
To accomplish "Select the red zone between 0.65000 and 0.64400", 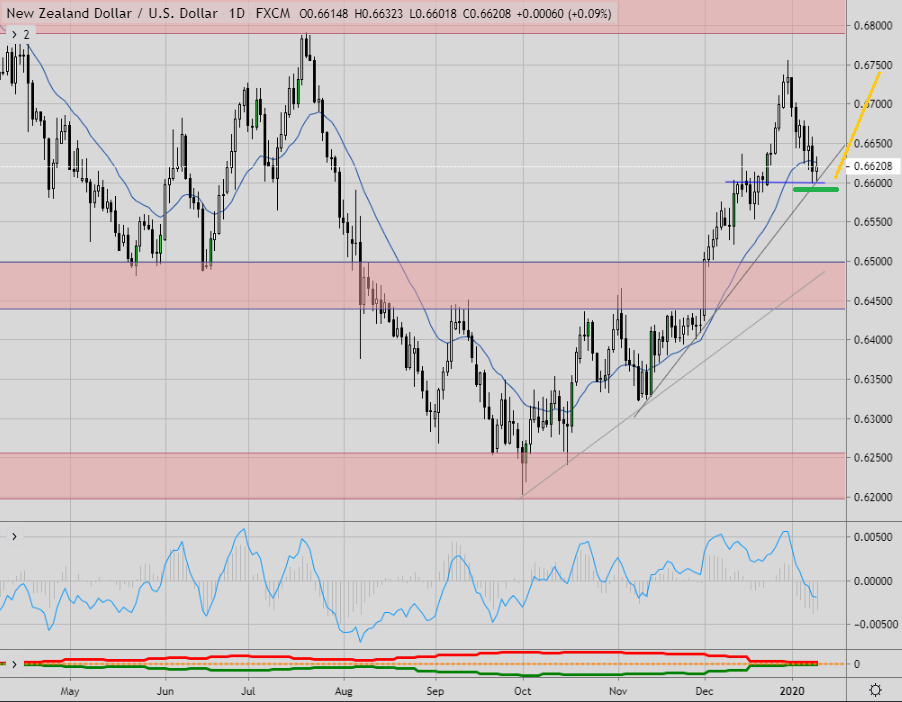I will [423, 285].
